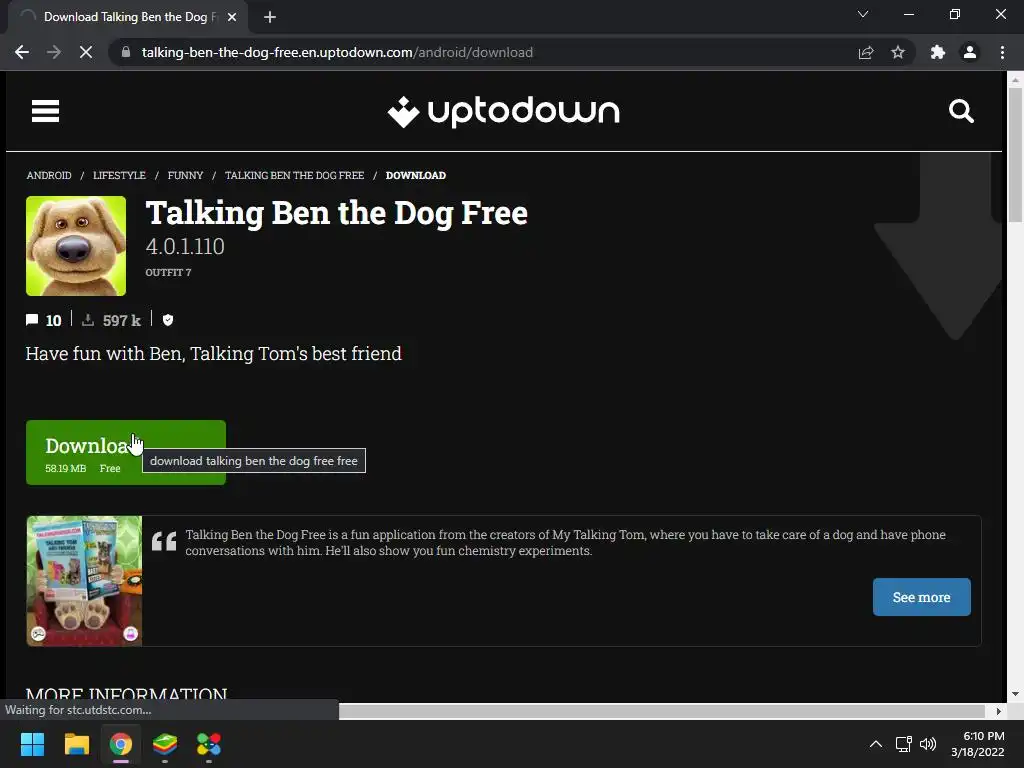Click the scrollbar down arrow
1024x768 pixels.
click(1015, 694)
